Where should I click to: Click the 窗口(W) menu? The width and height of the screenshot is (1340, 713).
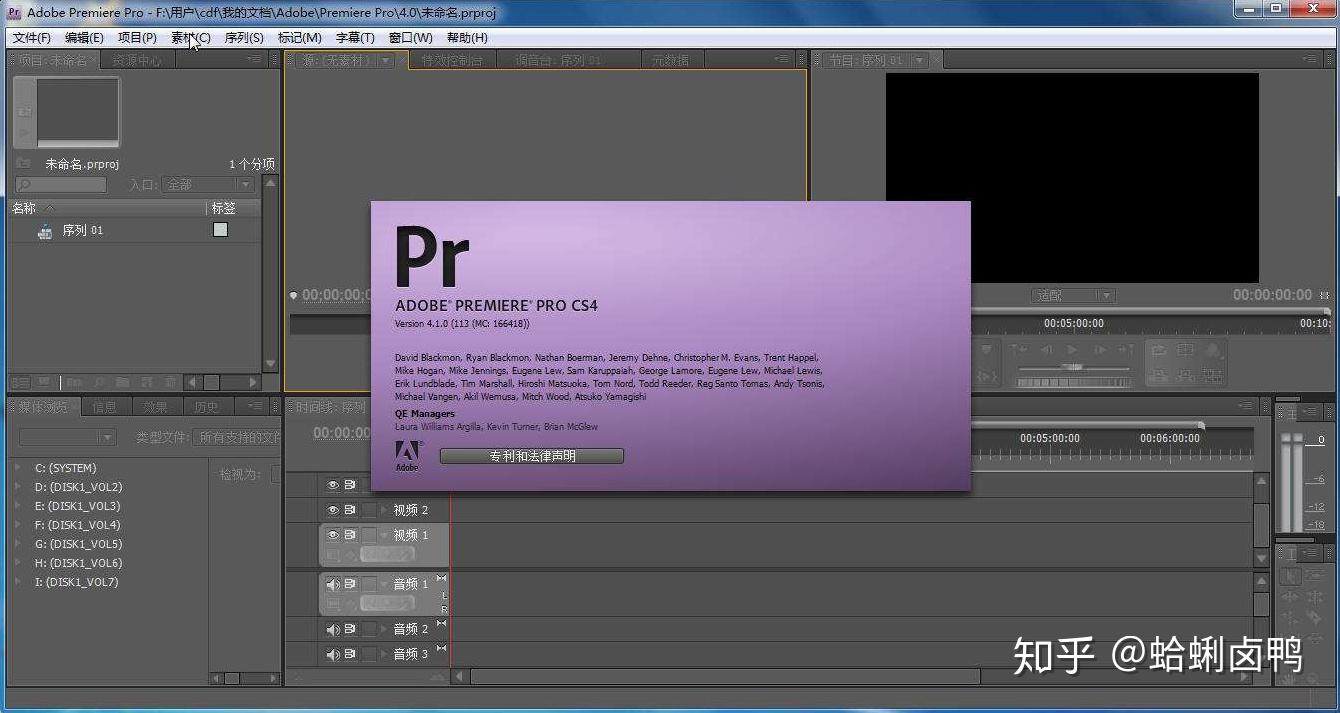coord(411,38)
